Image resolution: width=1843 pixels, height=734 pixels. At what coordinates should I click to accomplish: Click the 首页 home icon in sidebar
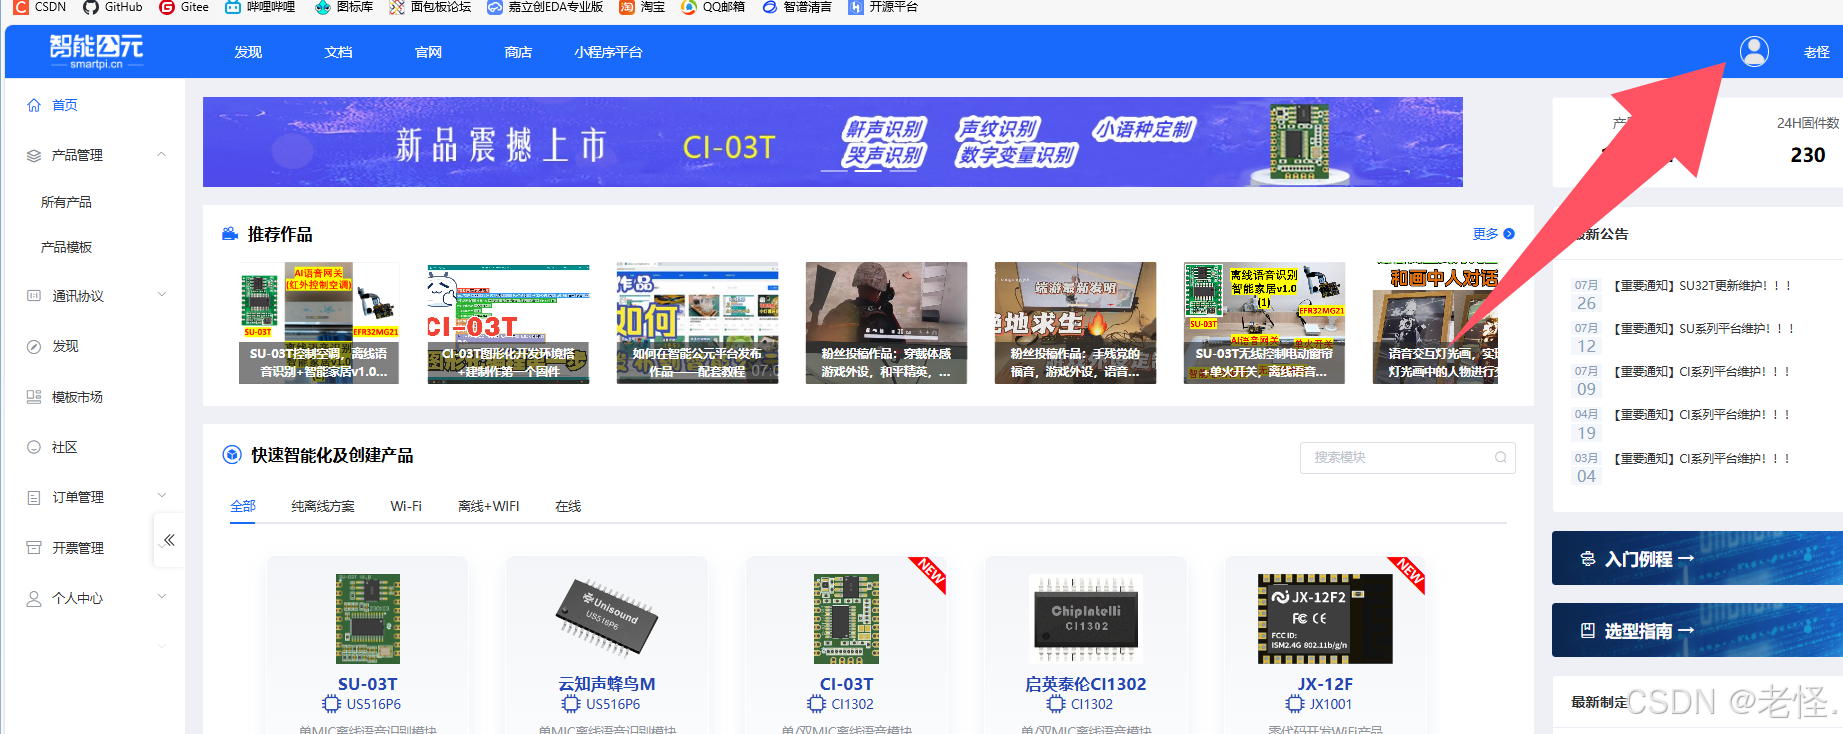34,105
